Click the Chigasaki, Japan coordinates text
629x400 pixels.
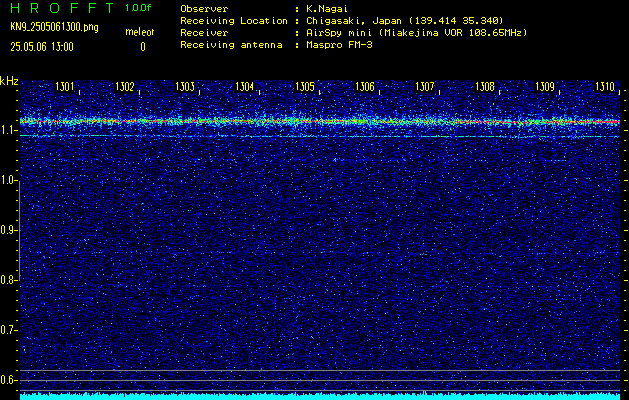(404, 20)
